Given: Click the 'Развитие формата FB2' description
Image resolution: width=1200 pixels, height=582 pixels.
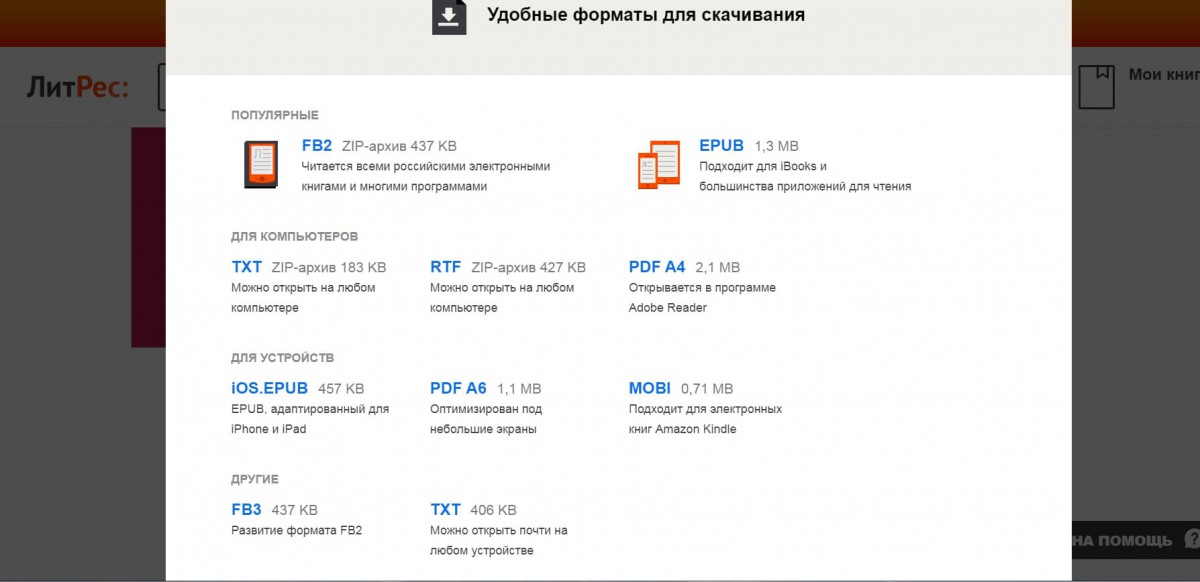Looking at the screenshot, I should [296, 530].
